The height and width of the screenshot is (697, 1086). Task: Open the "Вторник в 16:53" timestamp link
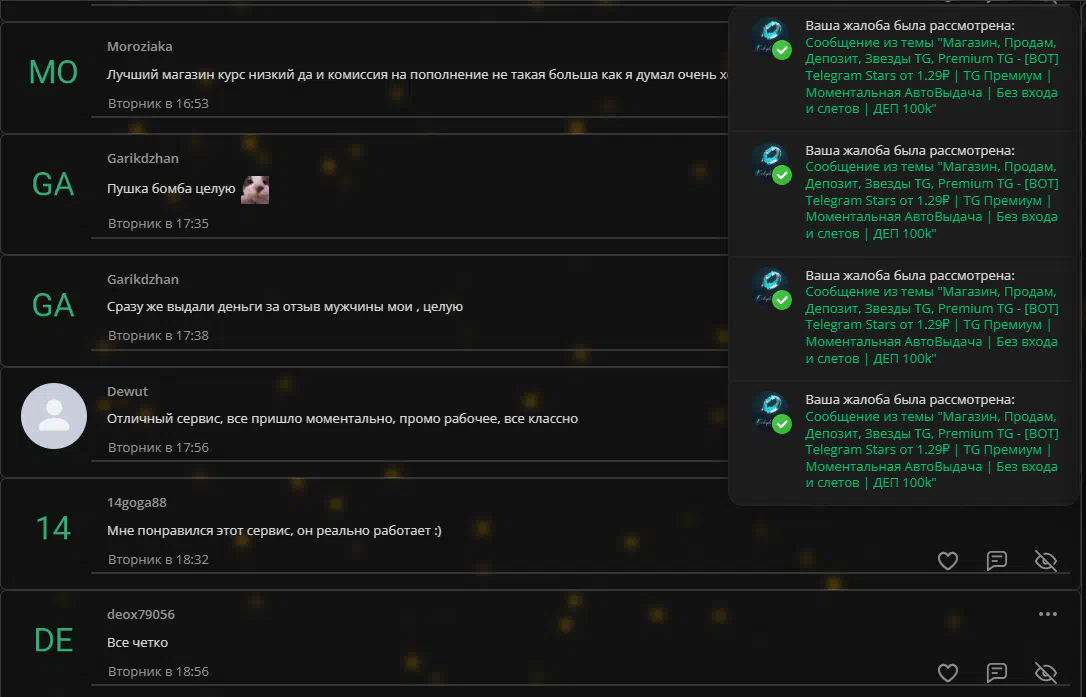[158, 103]
